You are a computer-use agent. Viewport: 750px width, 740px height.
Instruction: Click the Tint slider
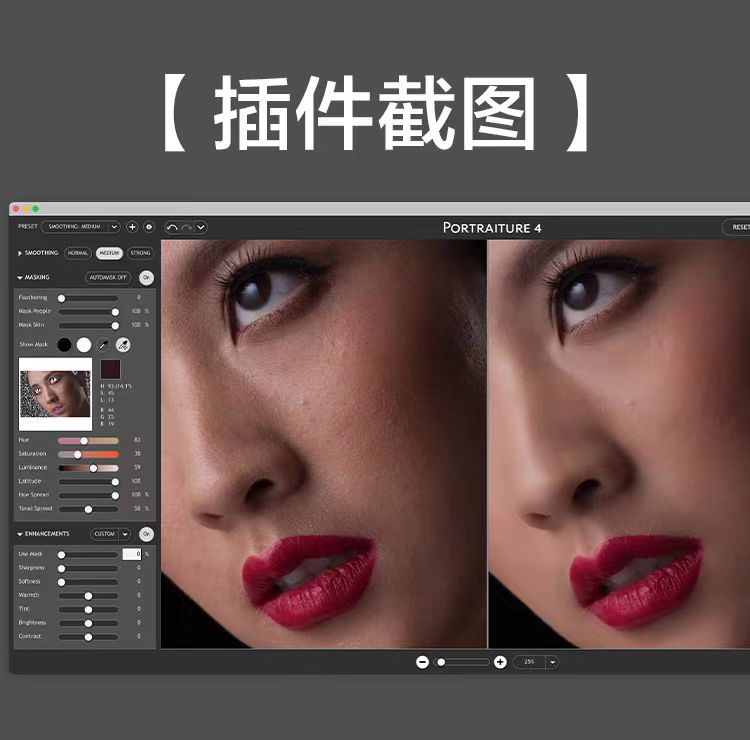click(88, 610)
